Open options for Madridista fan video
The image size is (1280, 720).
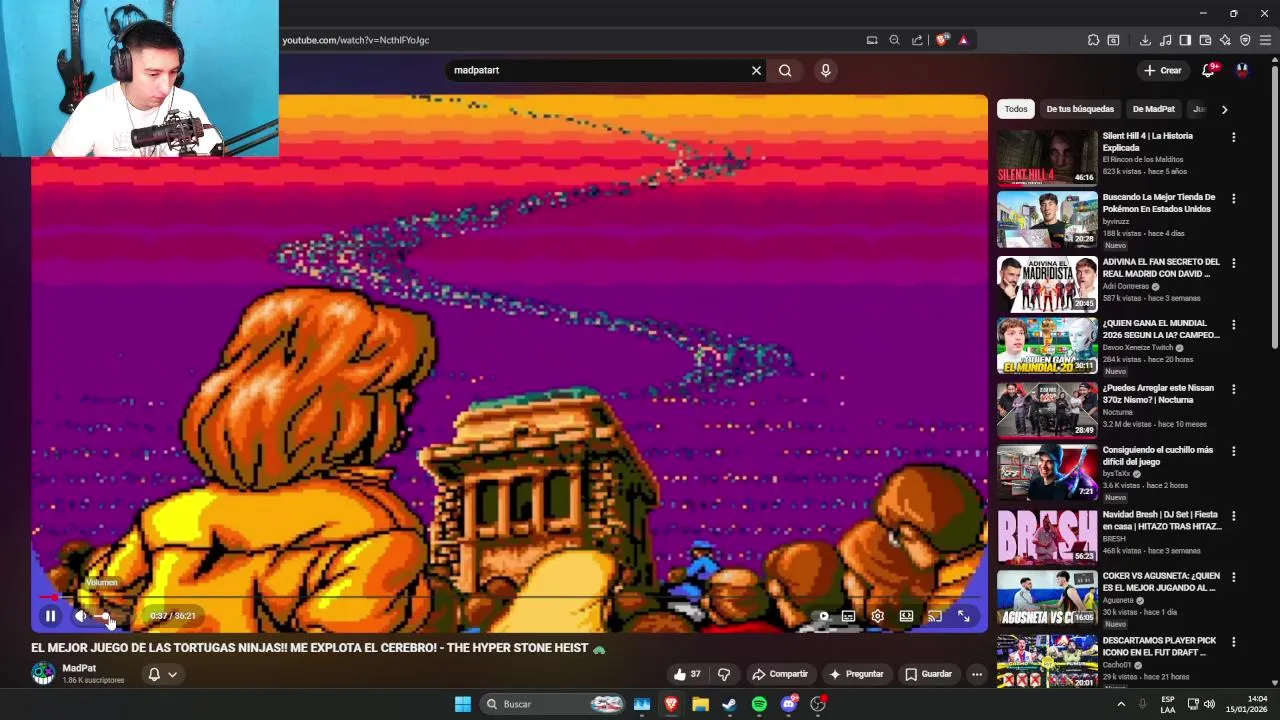click(x=1233, y=263)
